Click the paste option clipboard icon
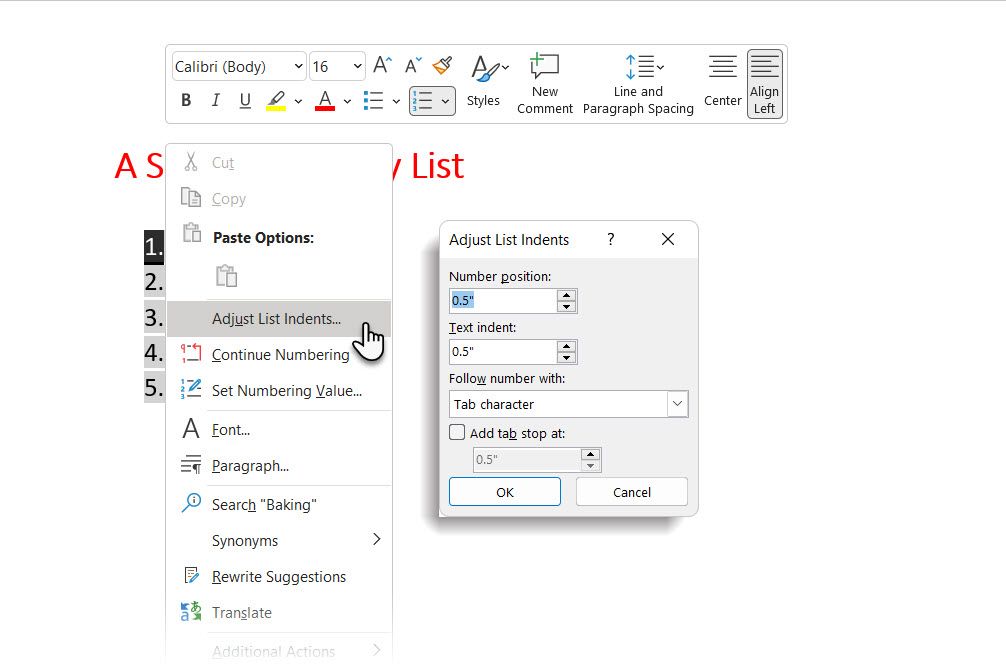The width and height of the screenshot is (1006, 665). [226, 276]
